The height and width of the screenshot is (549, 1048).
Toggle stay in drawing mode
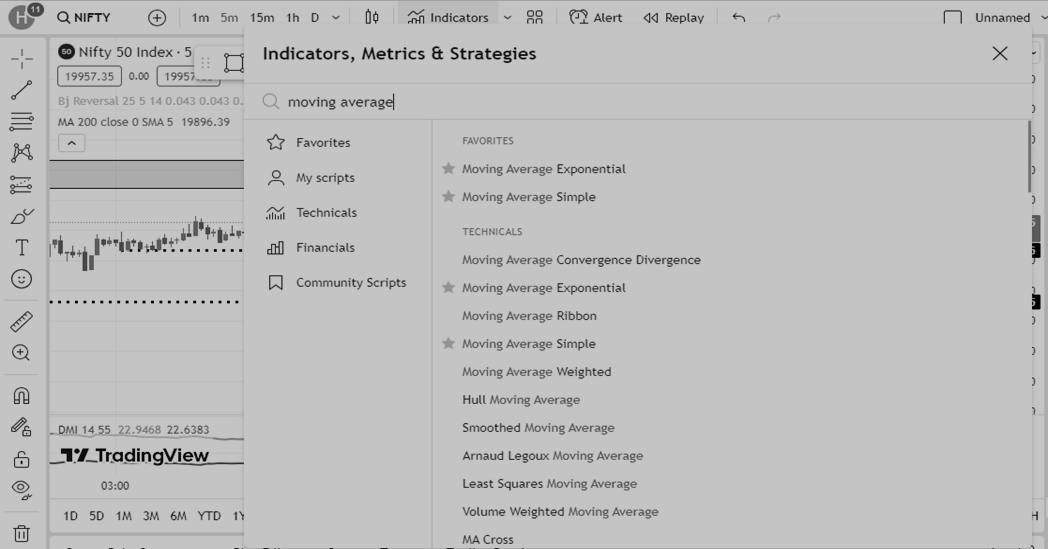21,427
